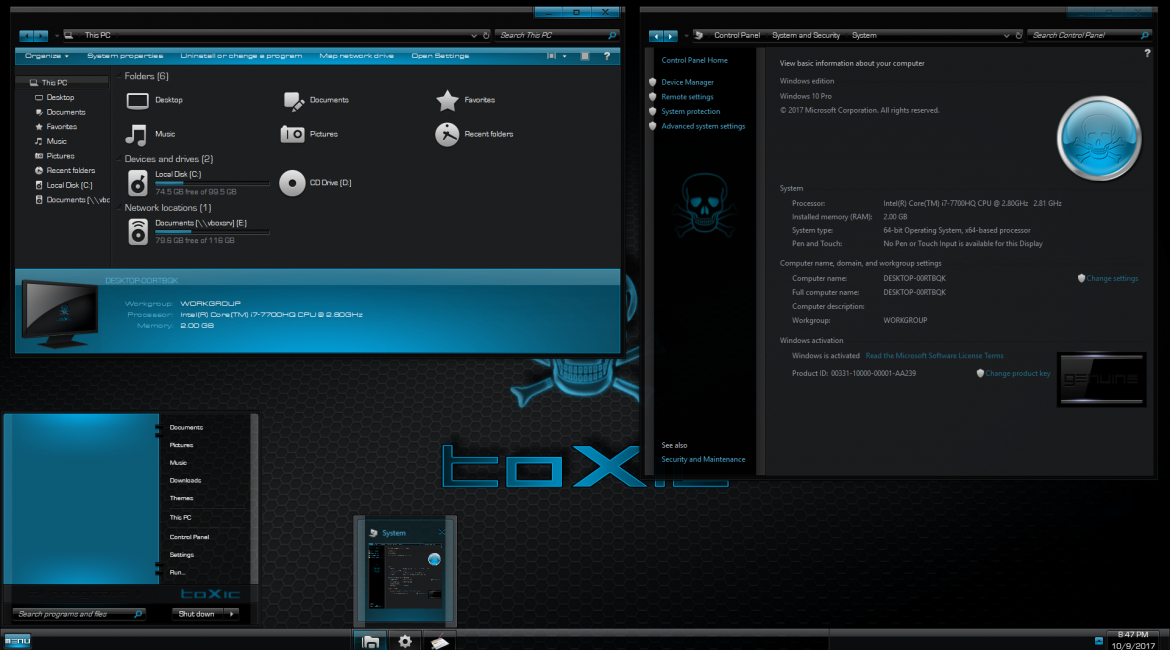
Task: Click the Local Disk (C:) usage bar
Action: tap(212, 183)
